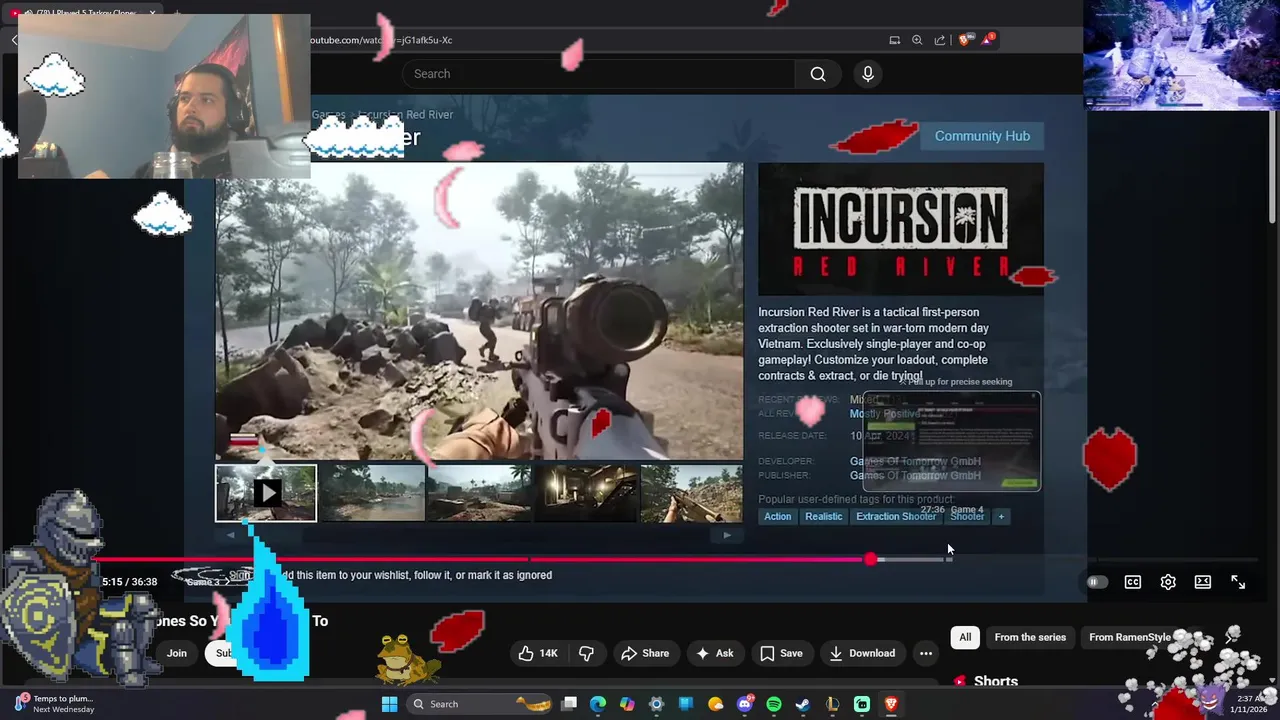Click the share page icon in address bar

pyautogui.click(x=940, y=40)
